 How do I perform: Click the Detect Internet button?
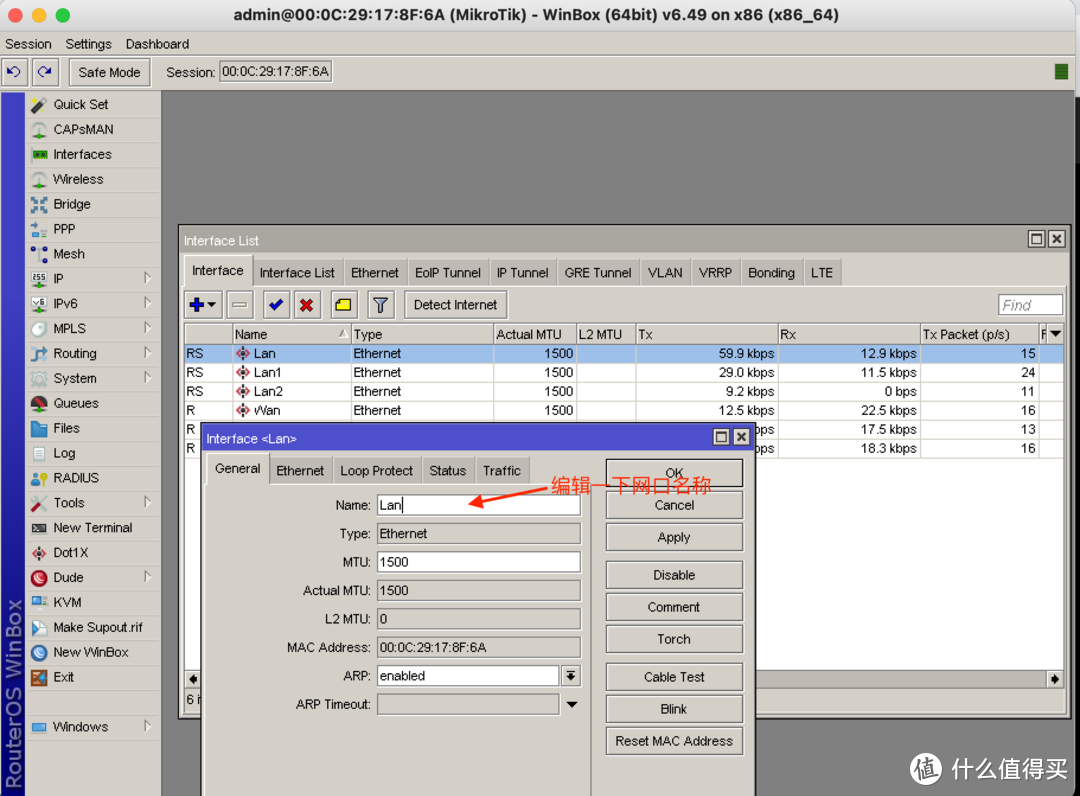pos(455,305)
